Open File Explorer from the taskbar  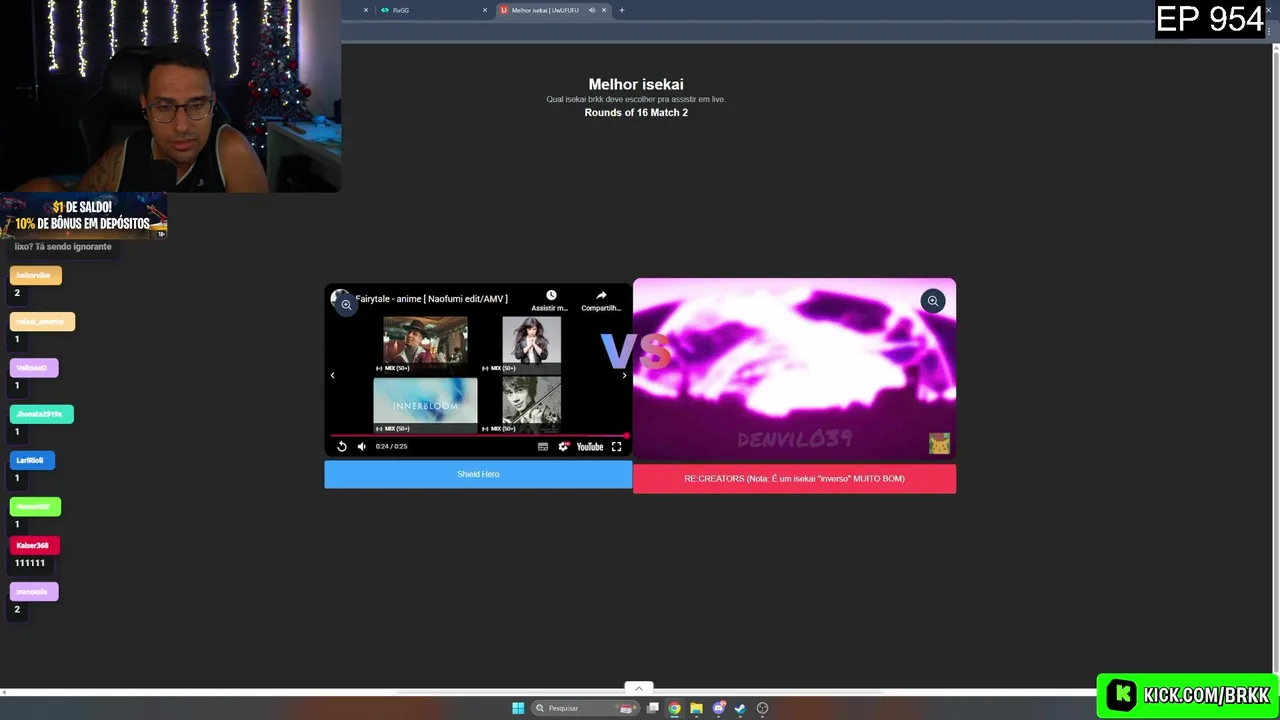click(696, 708)
